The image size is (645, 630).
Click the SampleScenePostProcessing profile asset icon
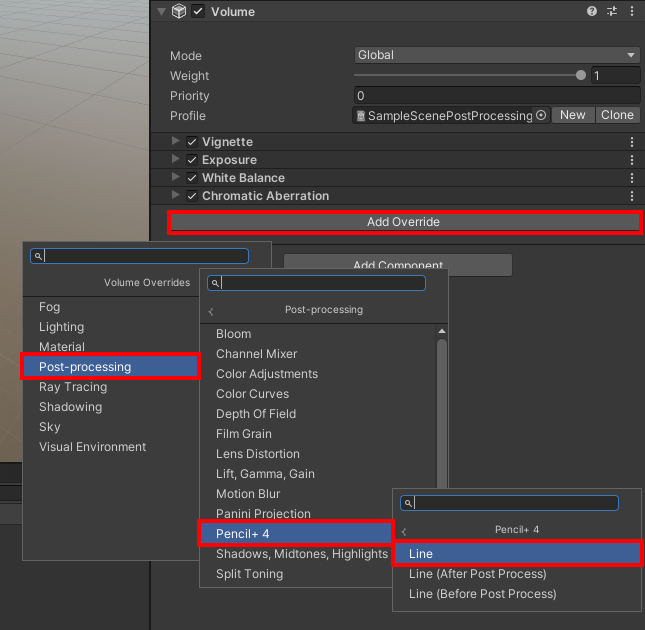361,116
